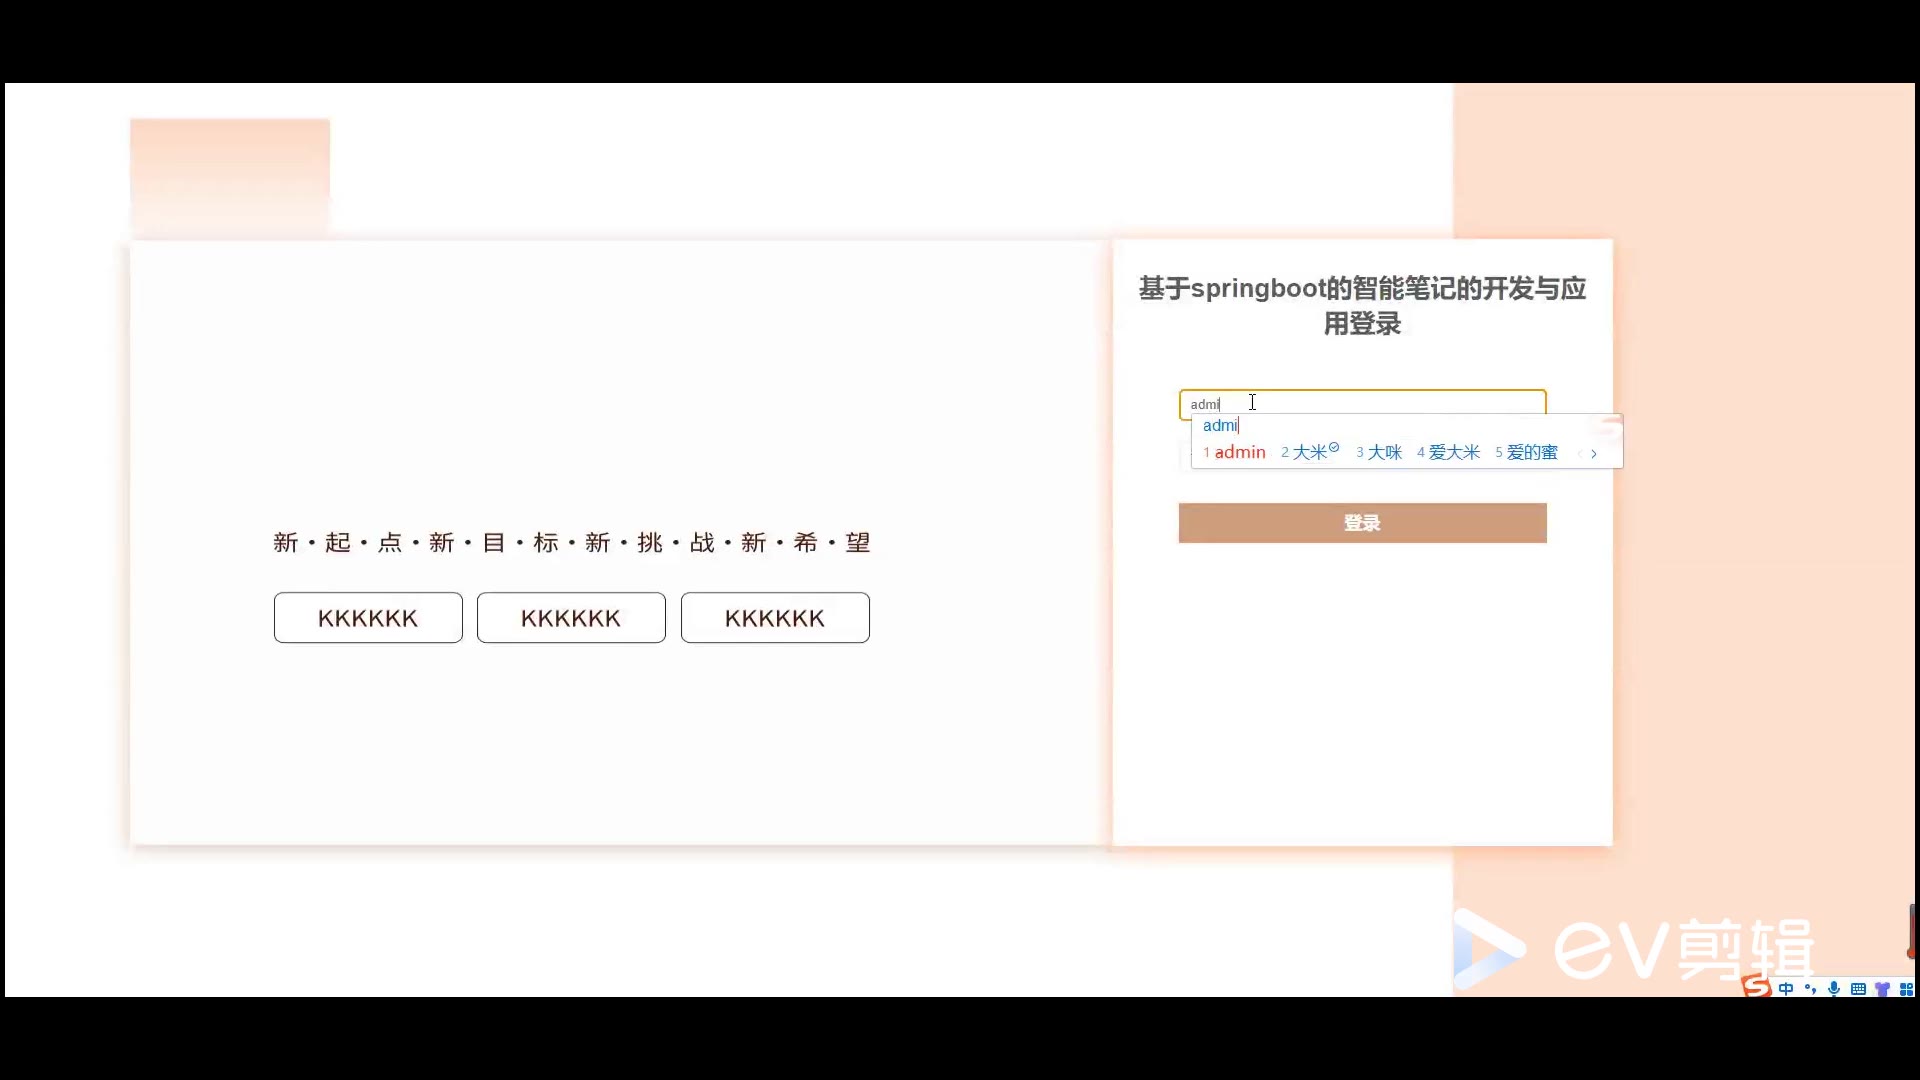This screenshot has height=1080, width=1920.
Task: Open the Sogou toolbox grid icon
Action: coord(1906,989)
